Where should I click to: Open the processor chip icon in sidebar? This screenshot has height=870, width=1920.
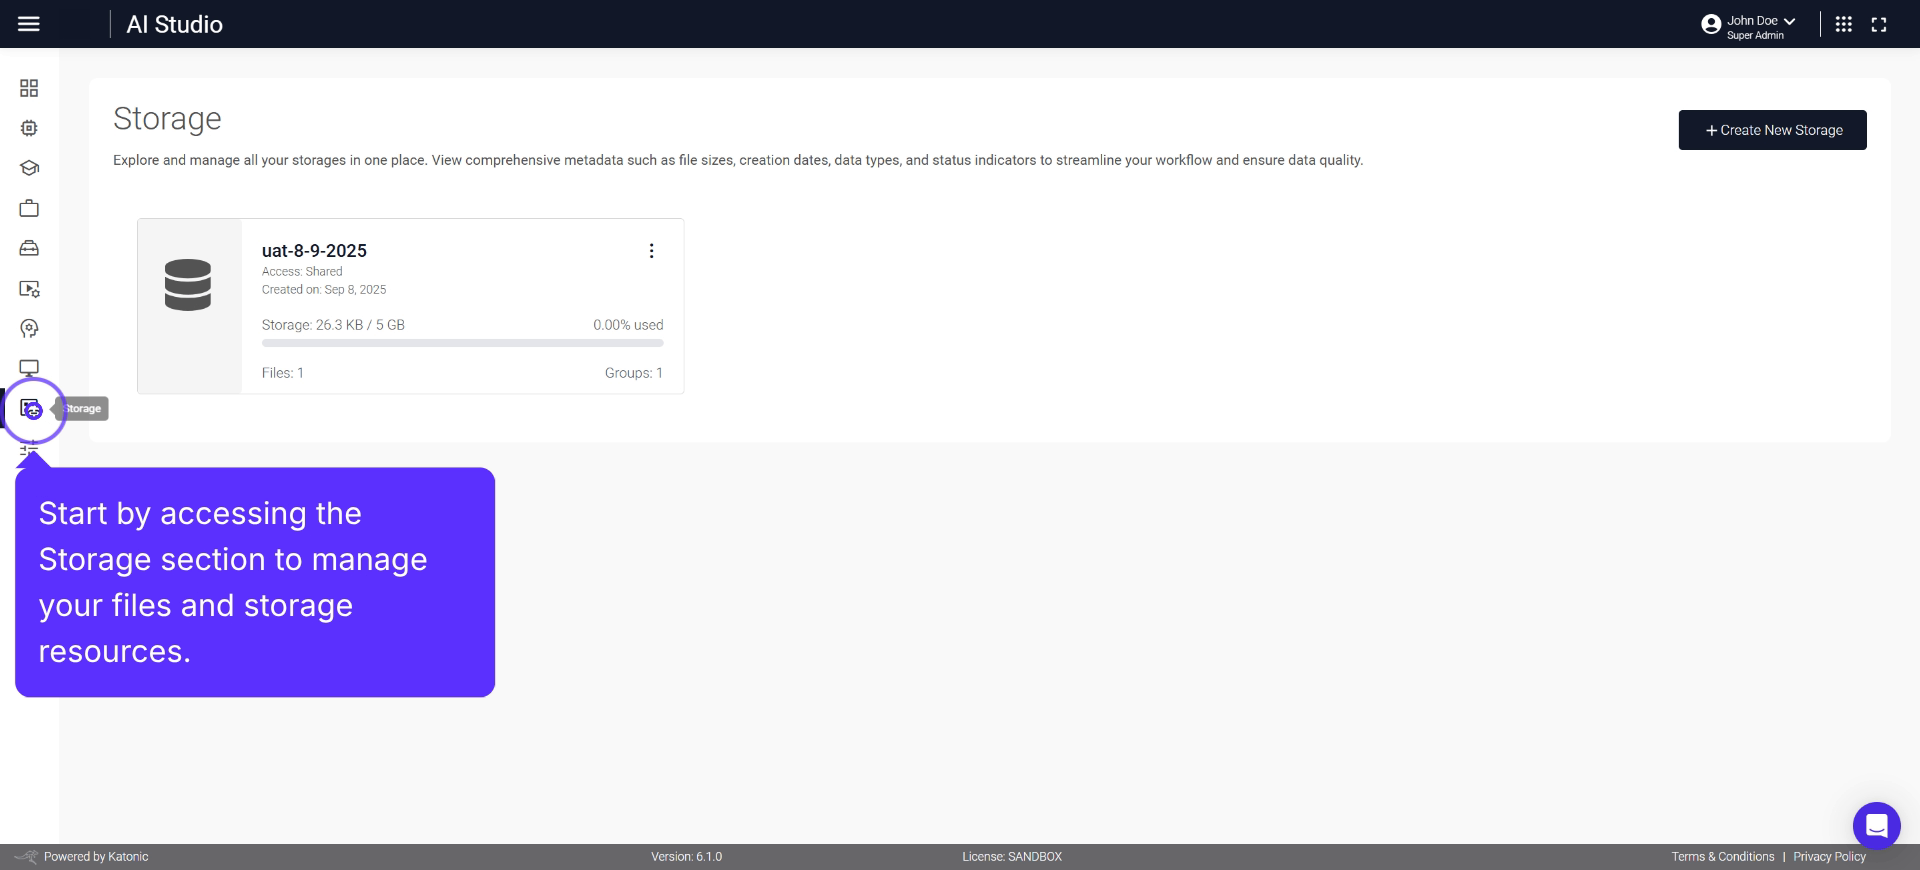coord(29,128)
